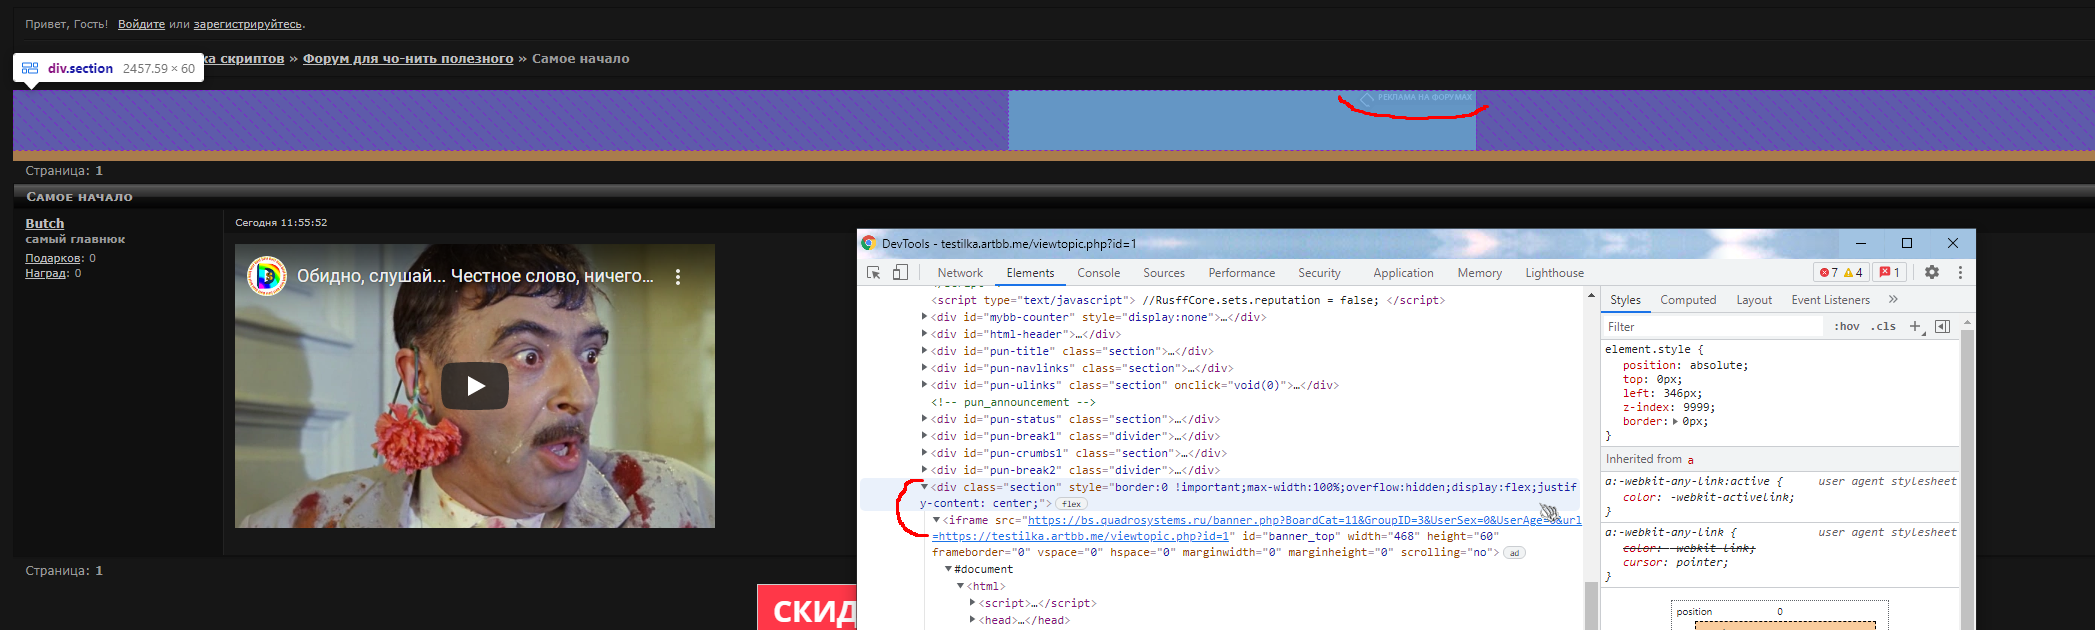The height and width of the screenshot is (630, 2095).
Task: Click the video title 'Обидно, слушай...'
Action: 475,276
